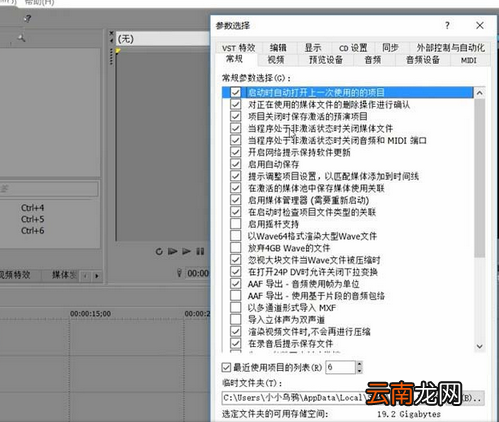This screenshot has width=499, height=422.
Task: Click the microphone icon beside timecode
Action: [179, 273]
